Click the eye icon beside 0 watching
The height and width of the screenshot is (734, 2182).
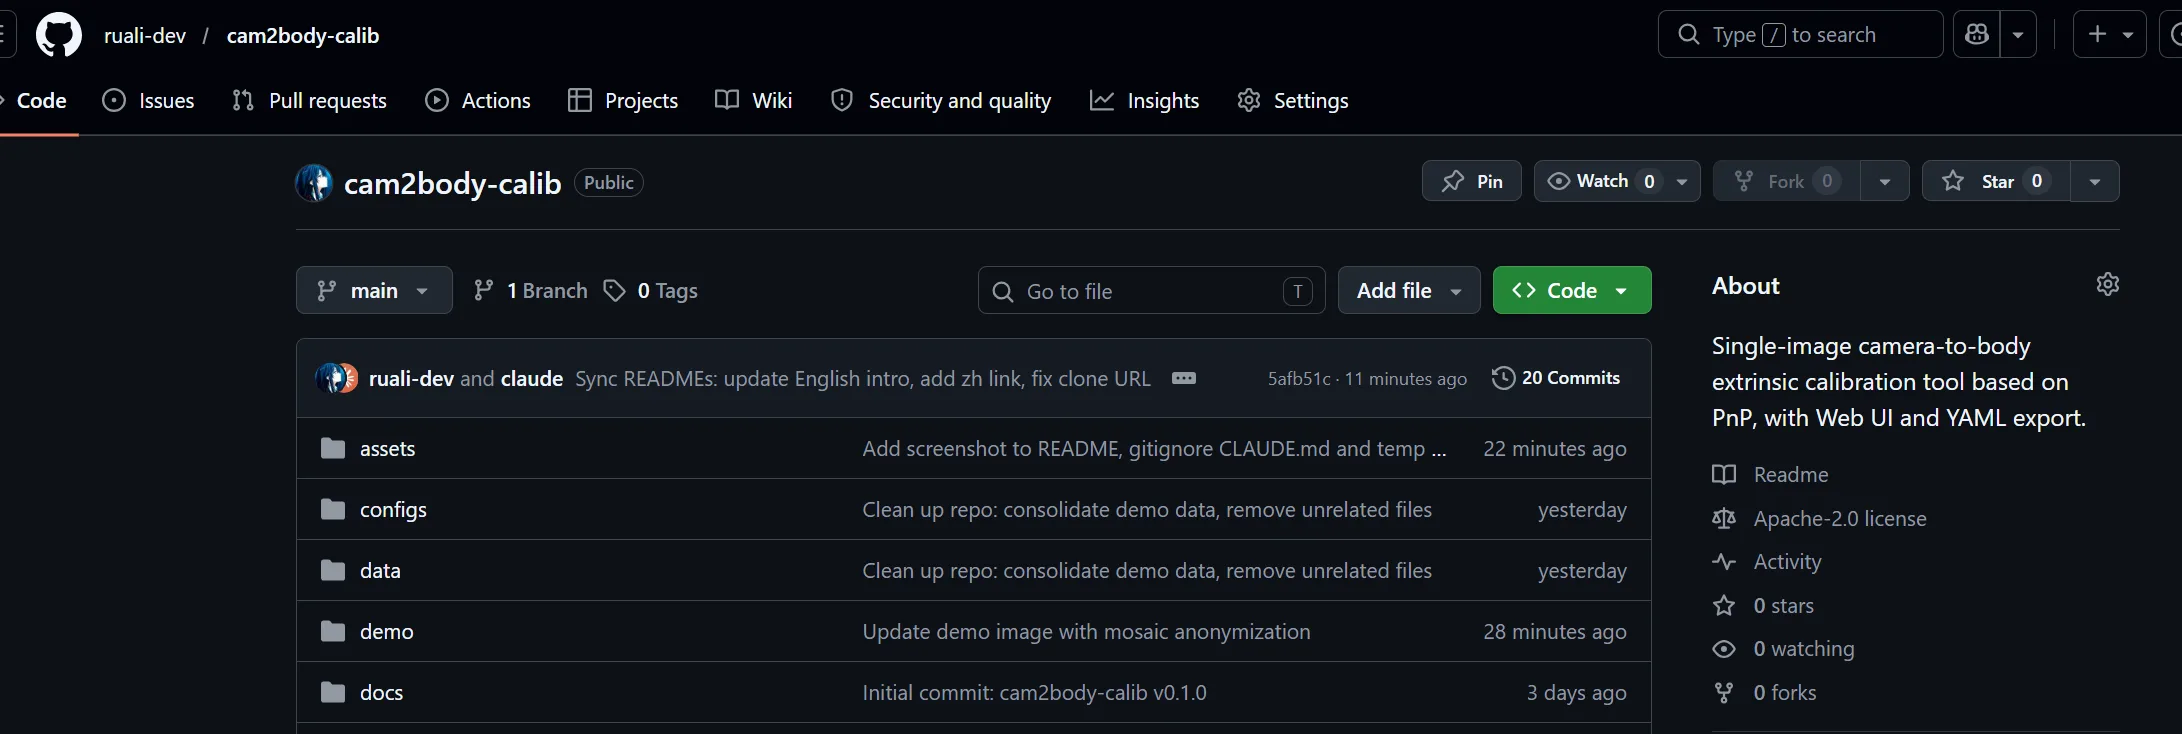click(1724, 649)
